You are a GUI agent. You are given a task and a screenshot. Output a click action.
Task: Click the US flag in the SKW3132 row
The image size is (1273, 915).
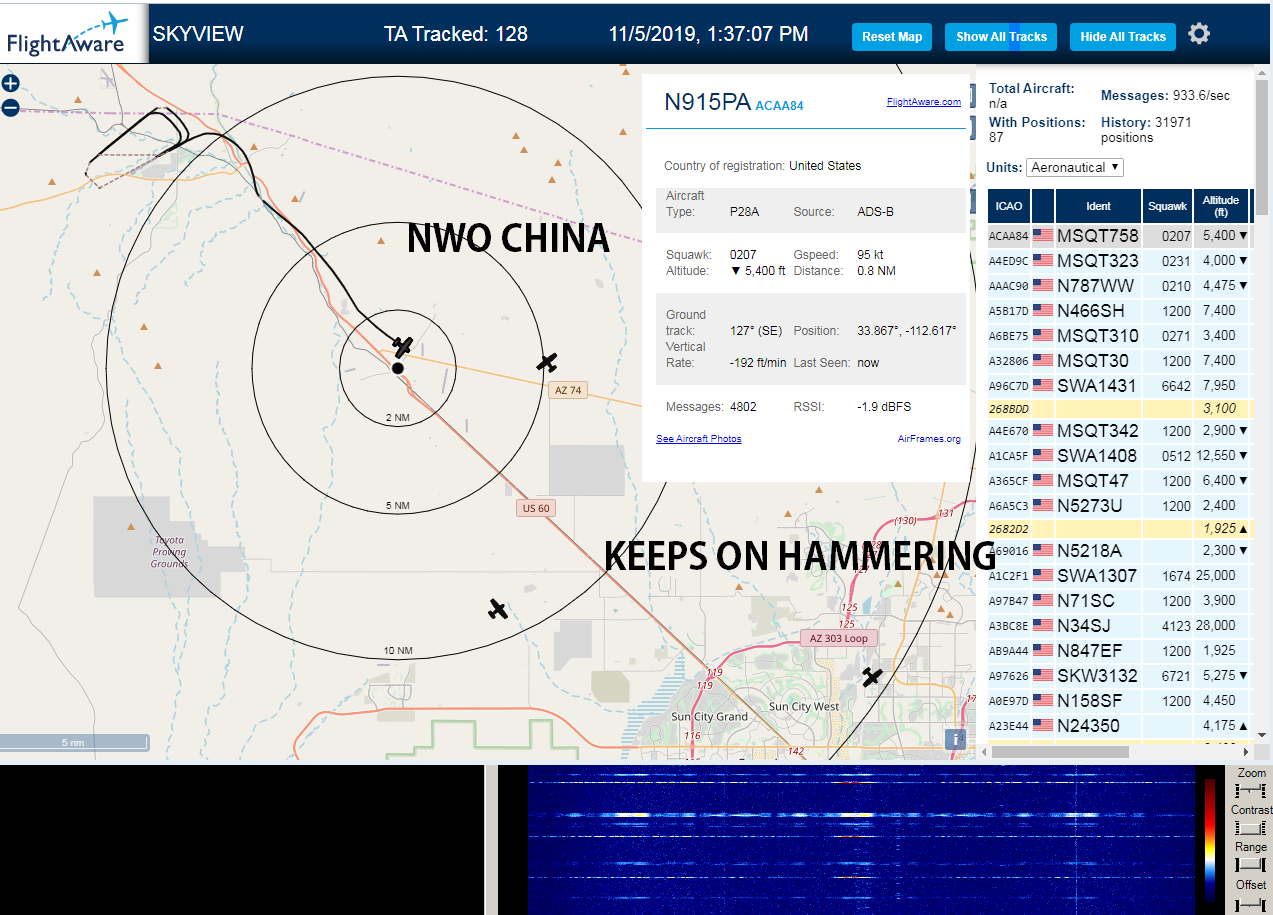pos(1043,676)
